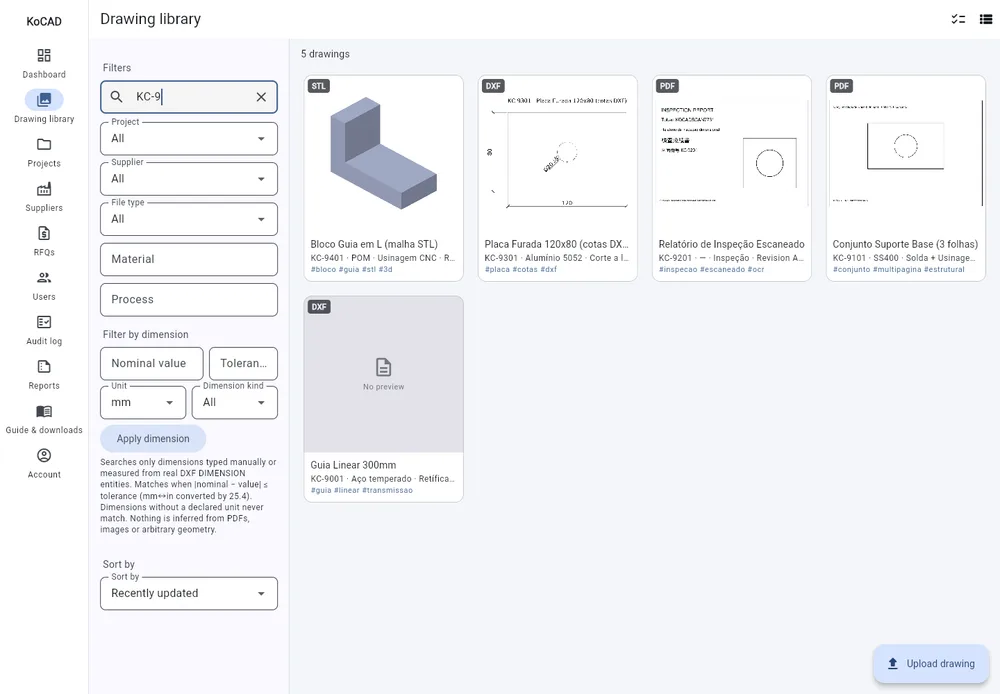Open Guide & downloads book icon
Screen dimensions: 1000x694
(44, 411)
